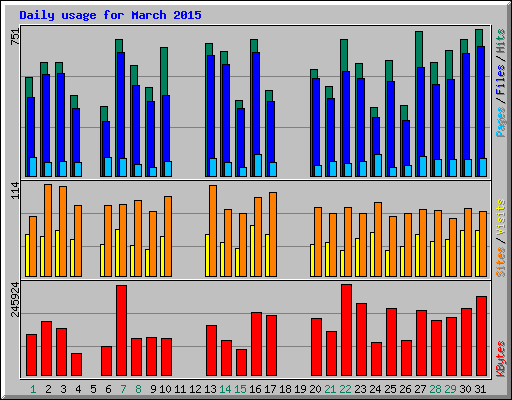Click the 'Hits' legend label
512x400 pixels.
pos(501,41)
